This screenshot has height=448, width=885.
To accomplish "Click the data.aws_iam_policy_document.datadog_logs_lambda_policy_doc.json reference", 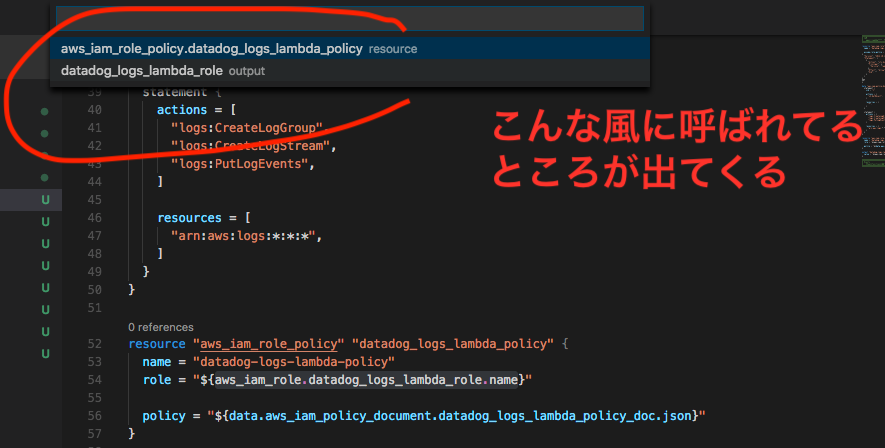I will point(460,416).
